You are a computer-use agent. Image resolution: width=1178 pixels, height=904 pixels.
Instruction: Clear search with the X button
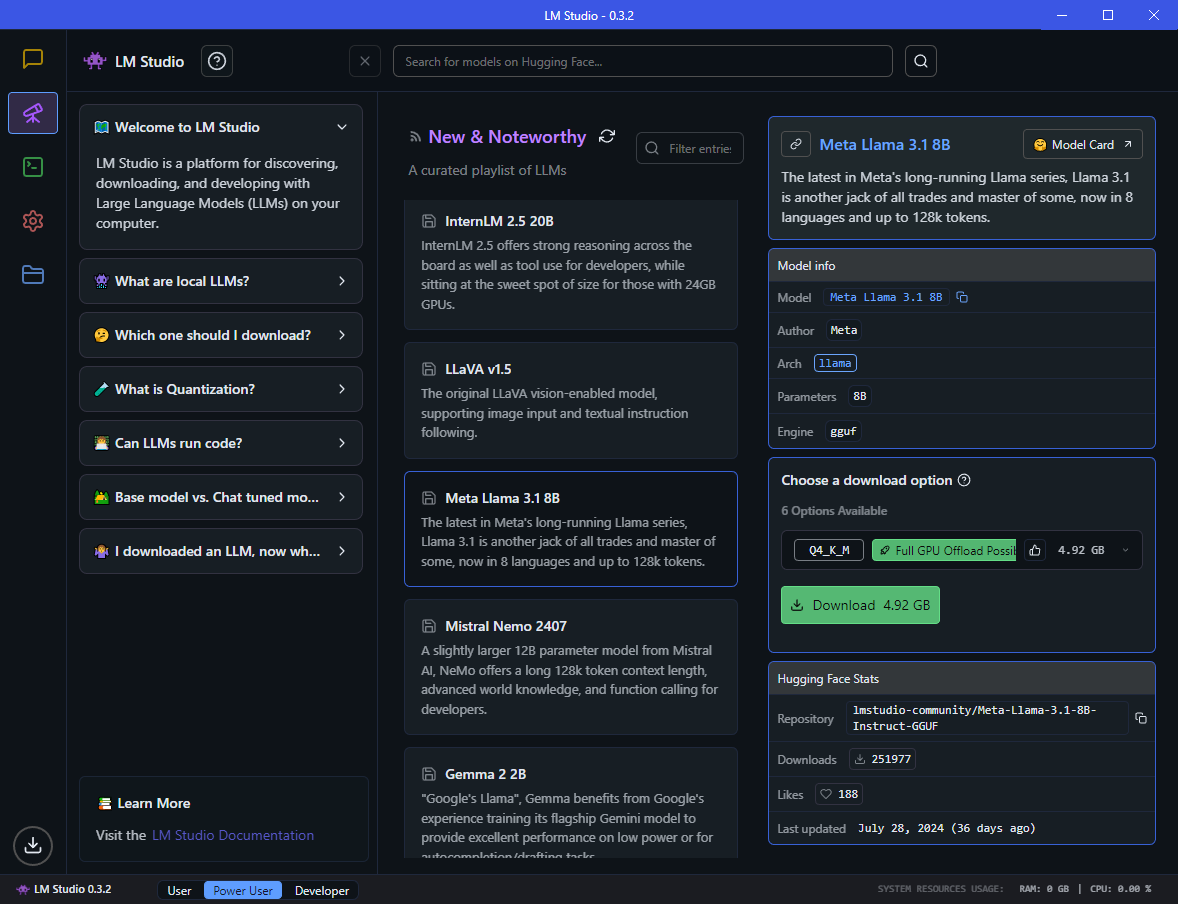click(365, 61)
